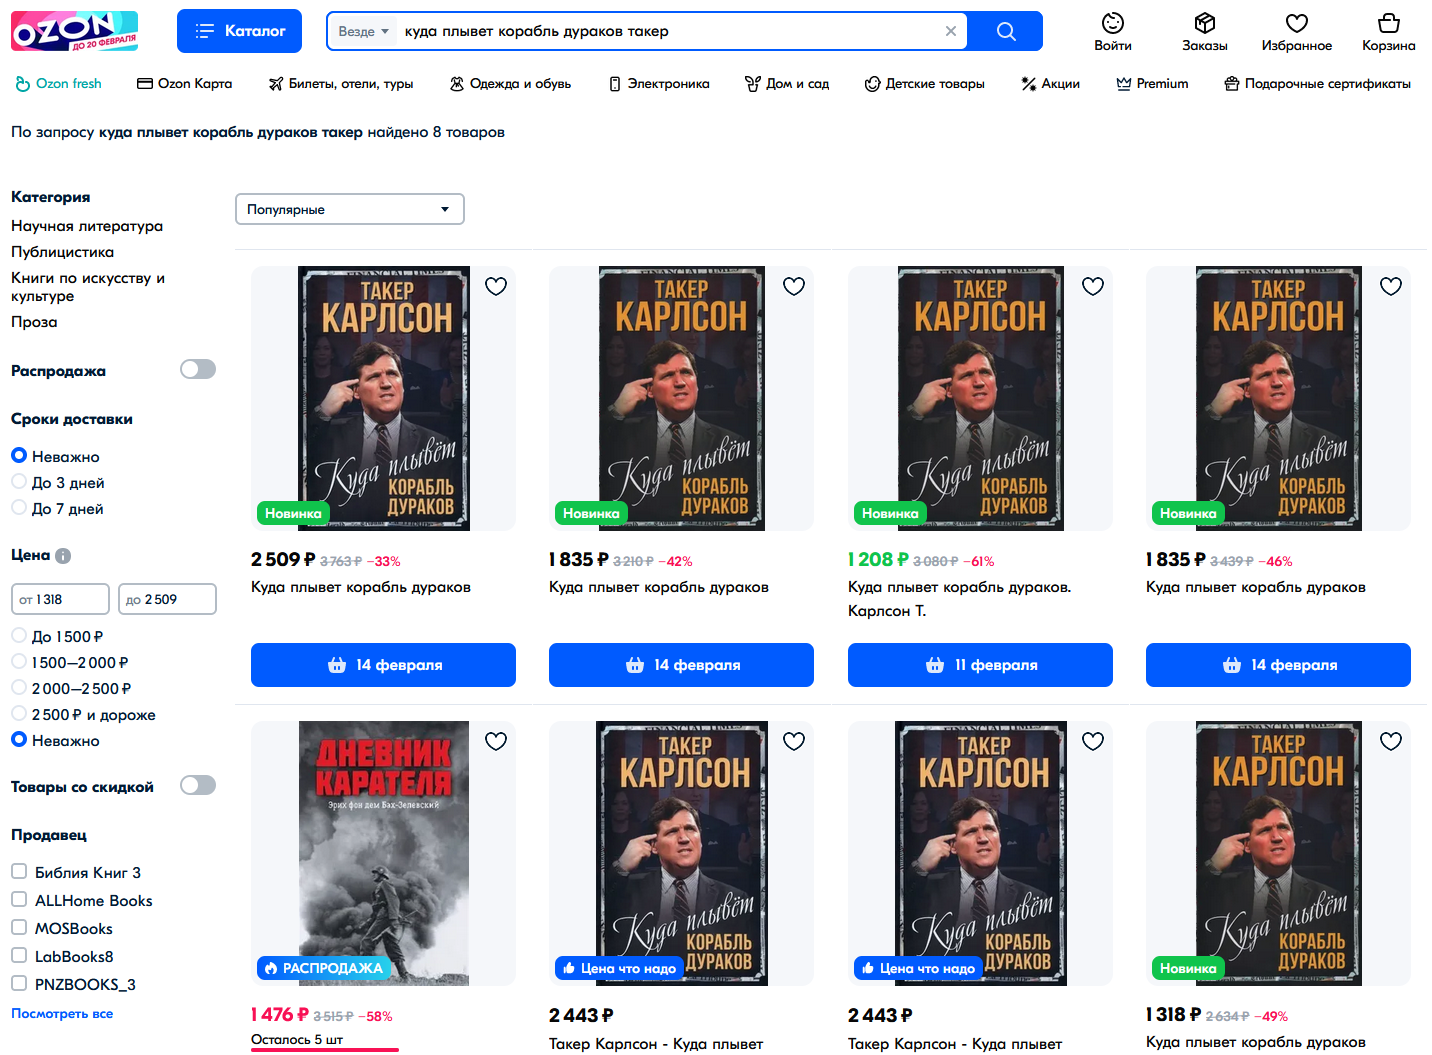
Task: Show all sellers via Посмотреть все
Action: [62, 1013]
